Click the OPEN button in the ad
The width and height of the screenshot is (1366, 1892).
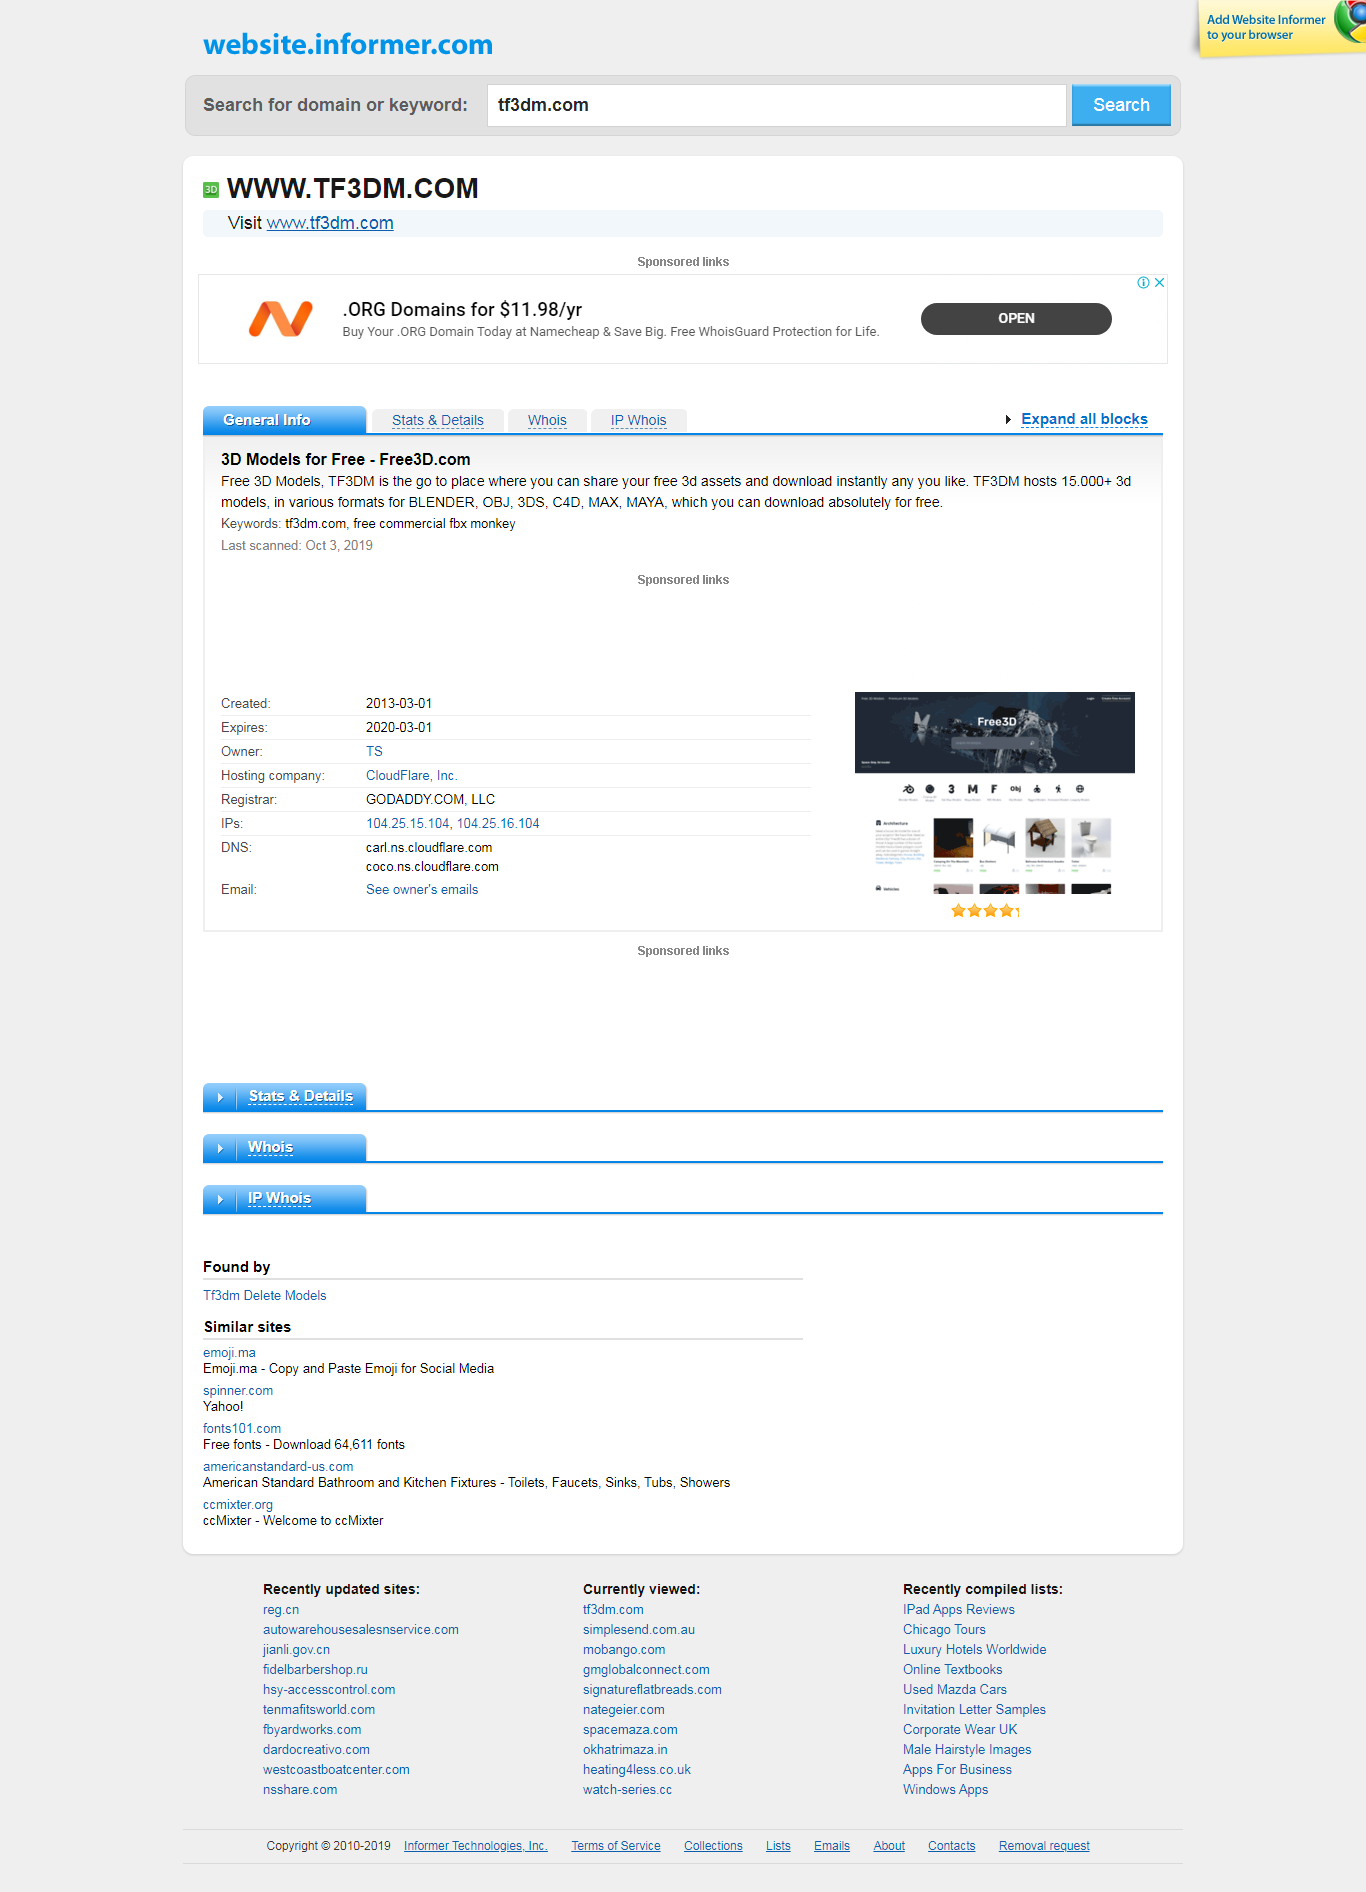[x=1016, y=319]
